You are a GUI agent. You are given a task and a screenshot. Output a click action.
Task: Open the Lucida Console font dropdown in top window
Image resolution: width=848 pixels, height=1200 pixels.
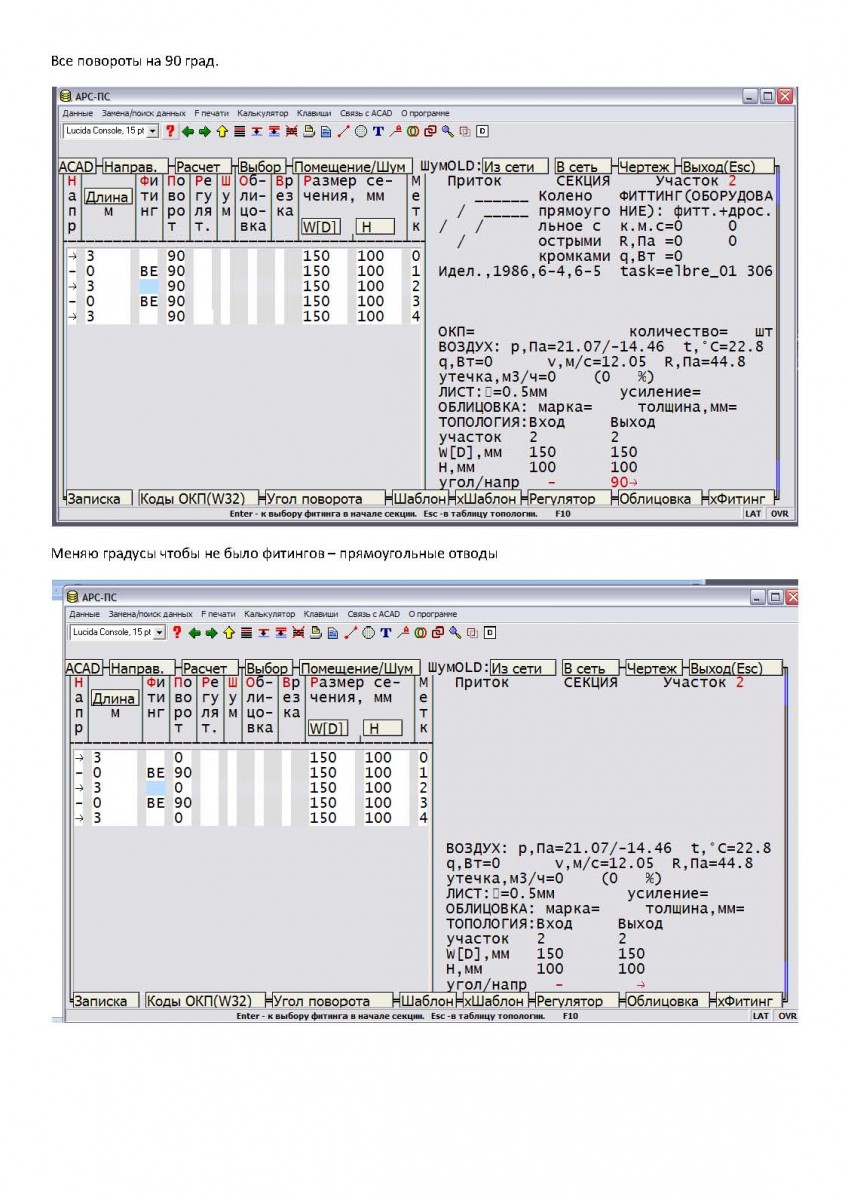pos(110,130)
